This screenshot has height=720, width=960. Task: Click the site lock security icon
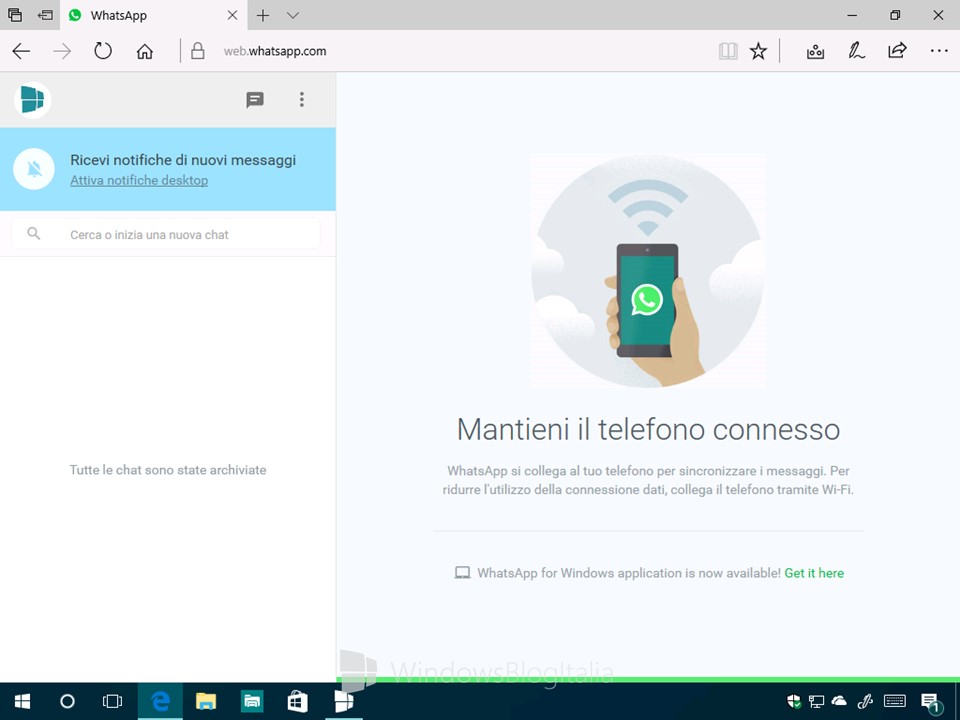point(197,51)
